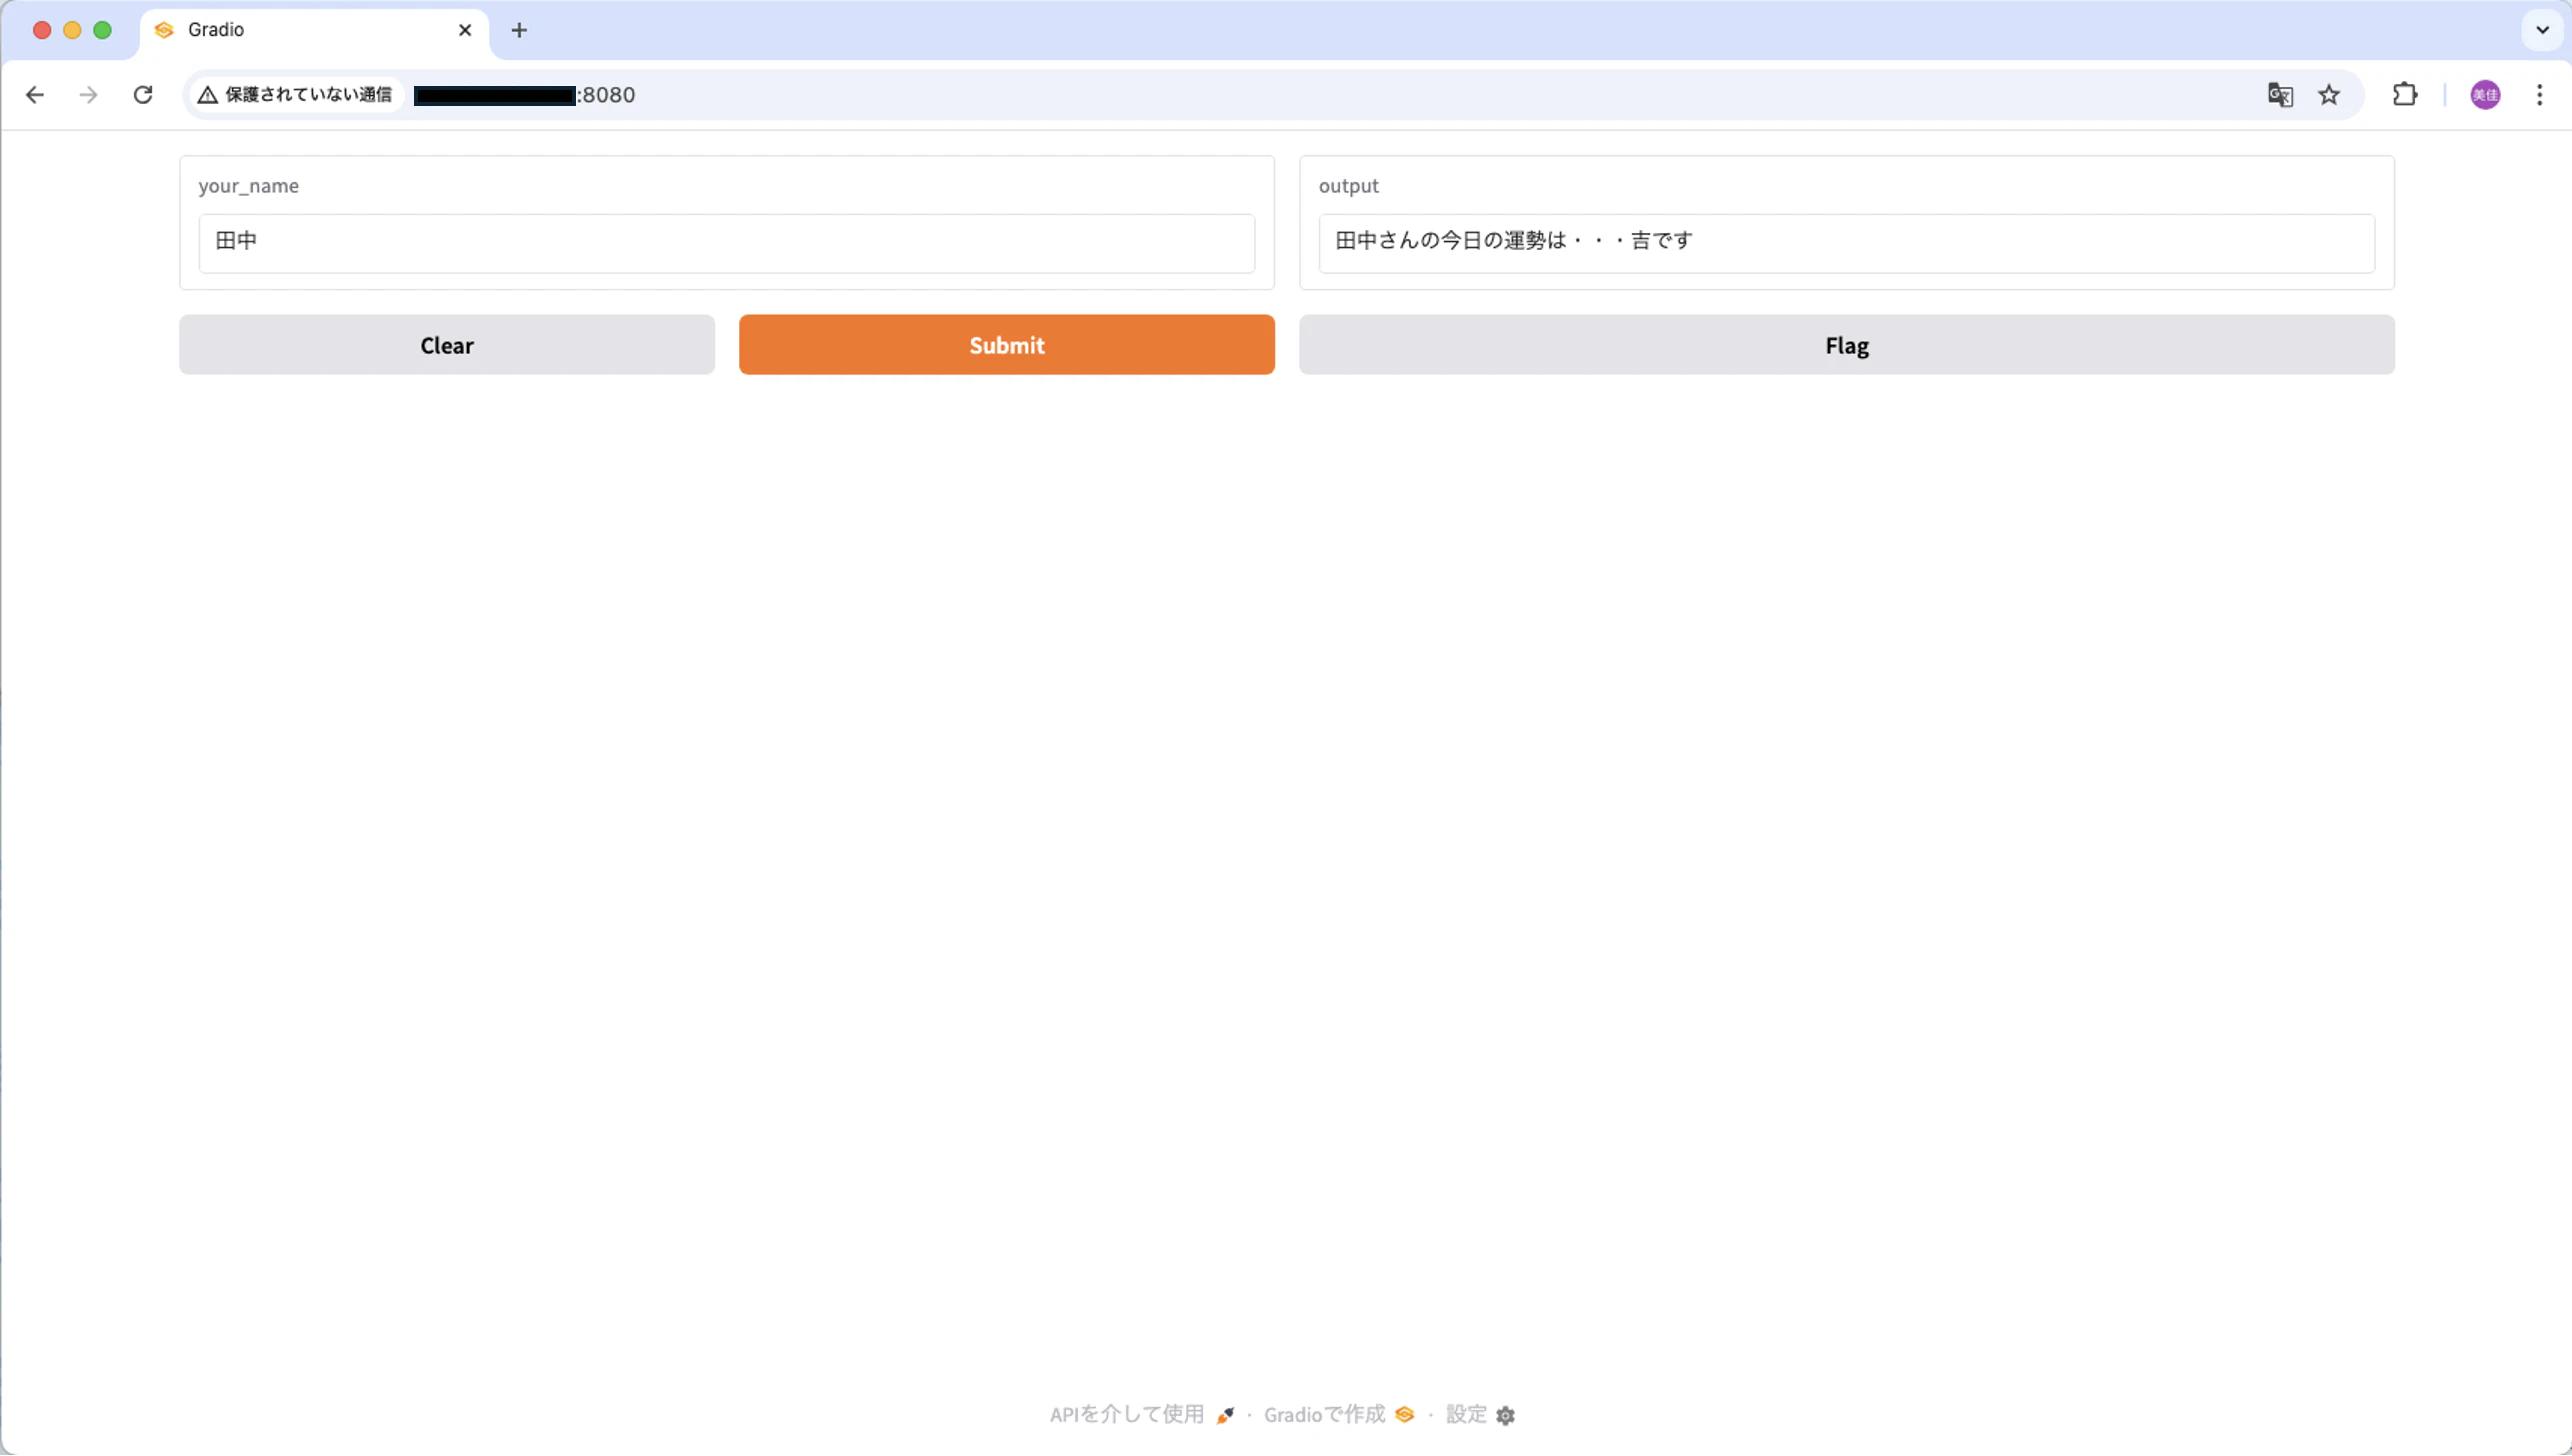Open APIを介して使用 link in footer
The height and width of the screenshot is (1456, 2572).
[1142, 1415]
